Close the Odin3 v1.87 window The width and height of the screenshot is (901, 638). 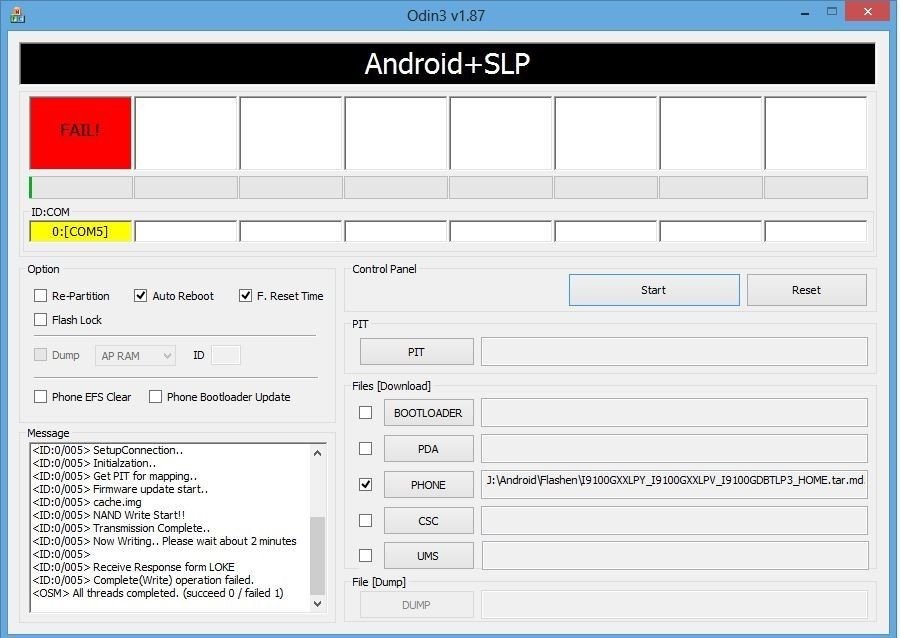point(868,11)
